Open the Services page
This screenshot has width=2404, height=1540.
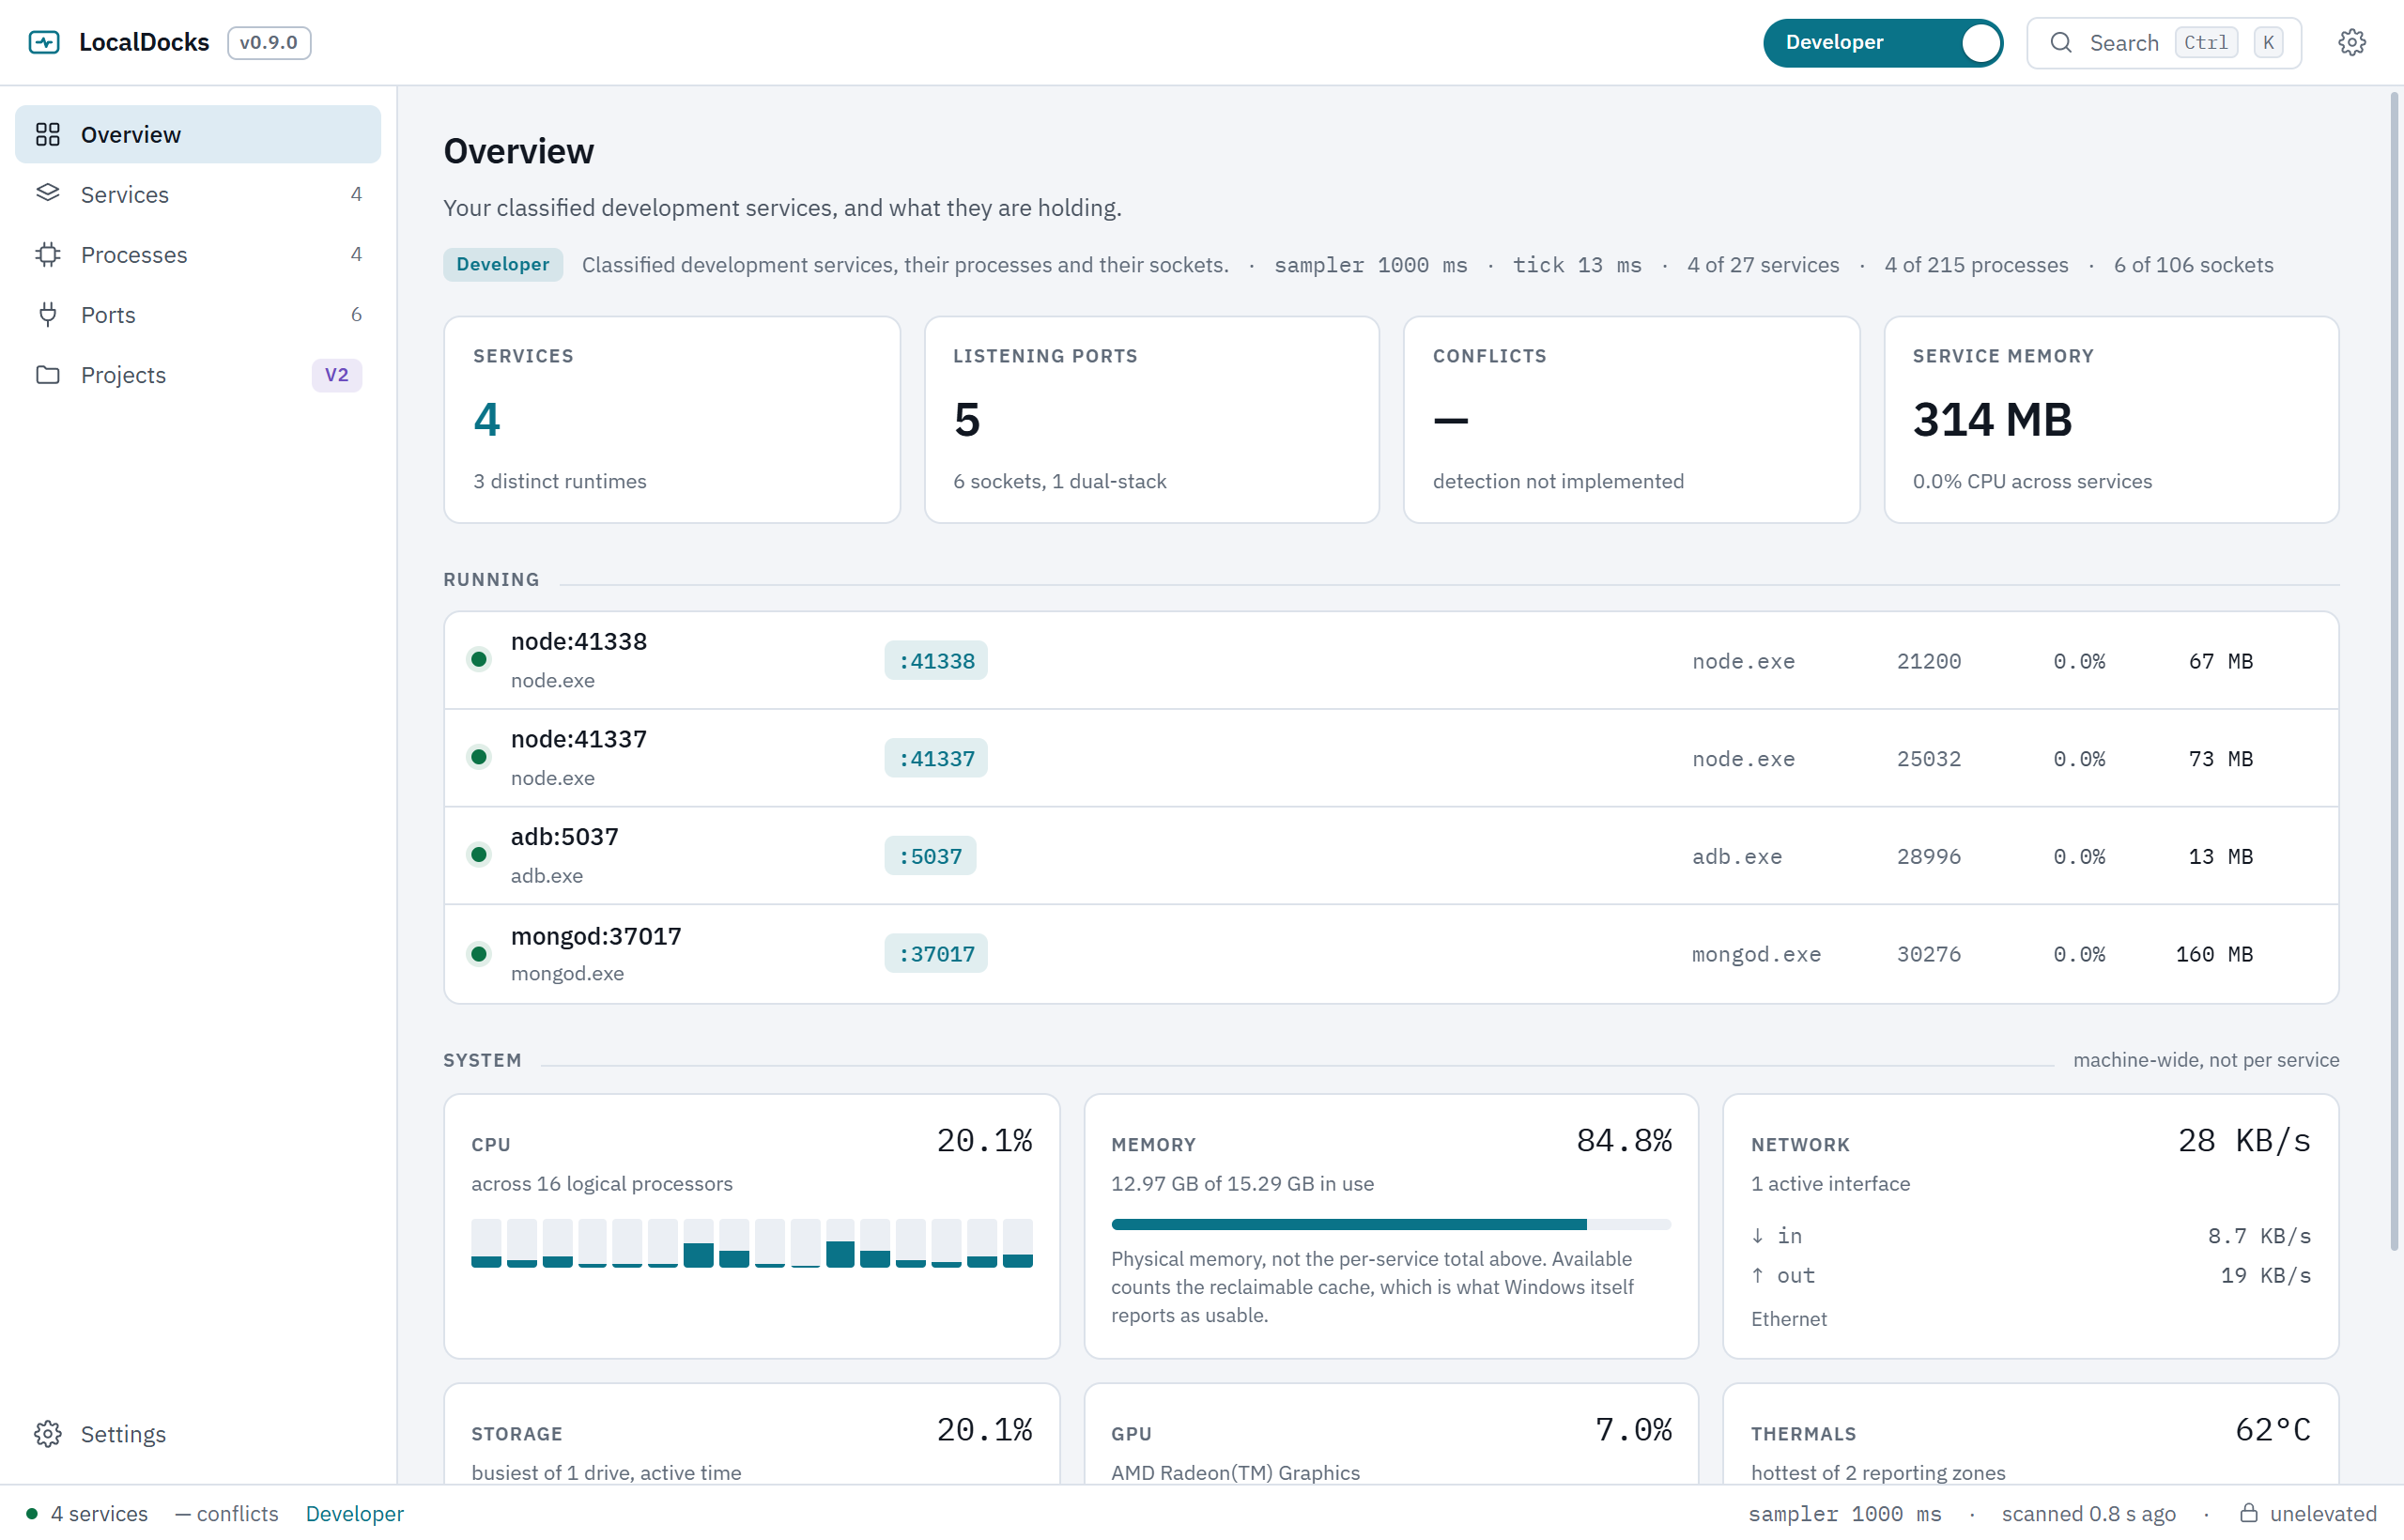tap(198, 194)
